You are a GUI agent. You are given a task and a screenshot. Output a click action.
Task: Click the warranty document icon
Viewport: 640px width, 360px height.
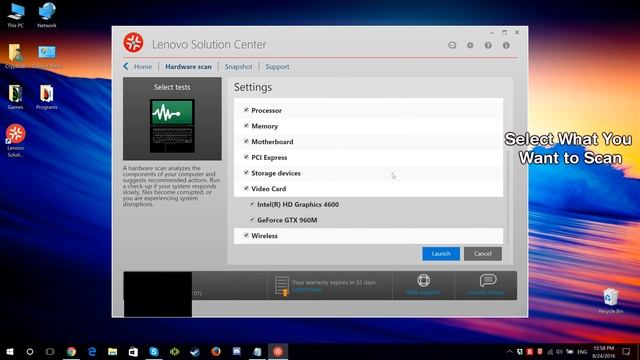(x=282, y=285)
